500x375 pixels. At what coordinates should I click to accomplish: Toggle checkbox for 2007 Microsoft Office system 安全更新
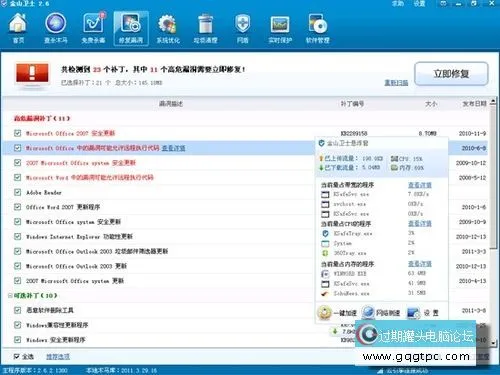point(17,163)
